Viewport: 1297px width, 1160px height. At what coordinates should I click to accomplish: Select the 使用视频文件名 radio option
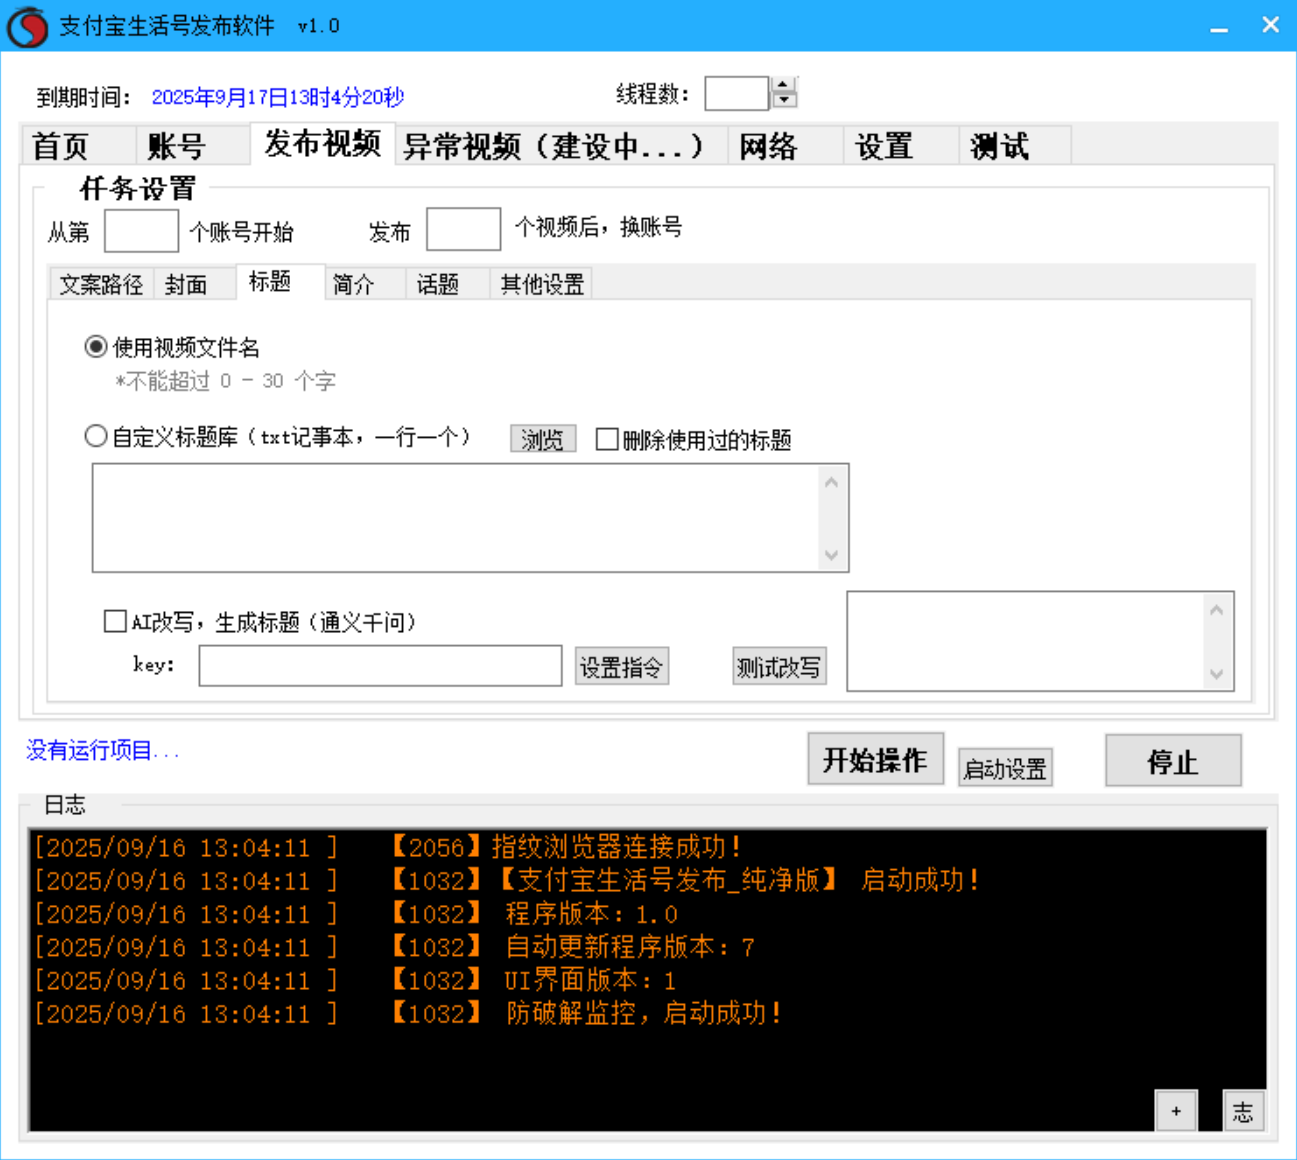95,347
